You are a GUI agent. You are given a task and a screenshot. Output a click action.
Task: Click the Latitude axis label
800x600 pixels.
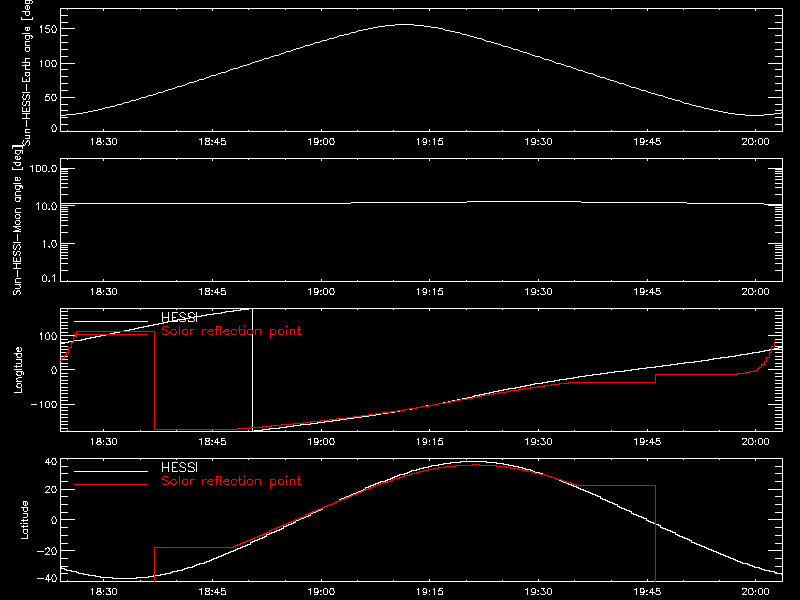[24, 520]
